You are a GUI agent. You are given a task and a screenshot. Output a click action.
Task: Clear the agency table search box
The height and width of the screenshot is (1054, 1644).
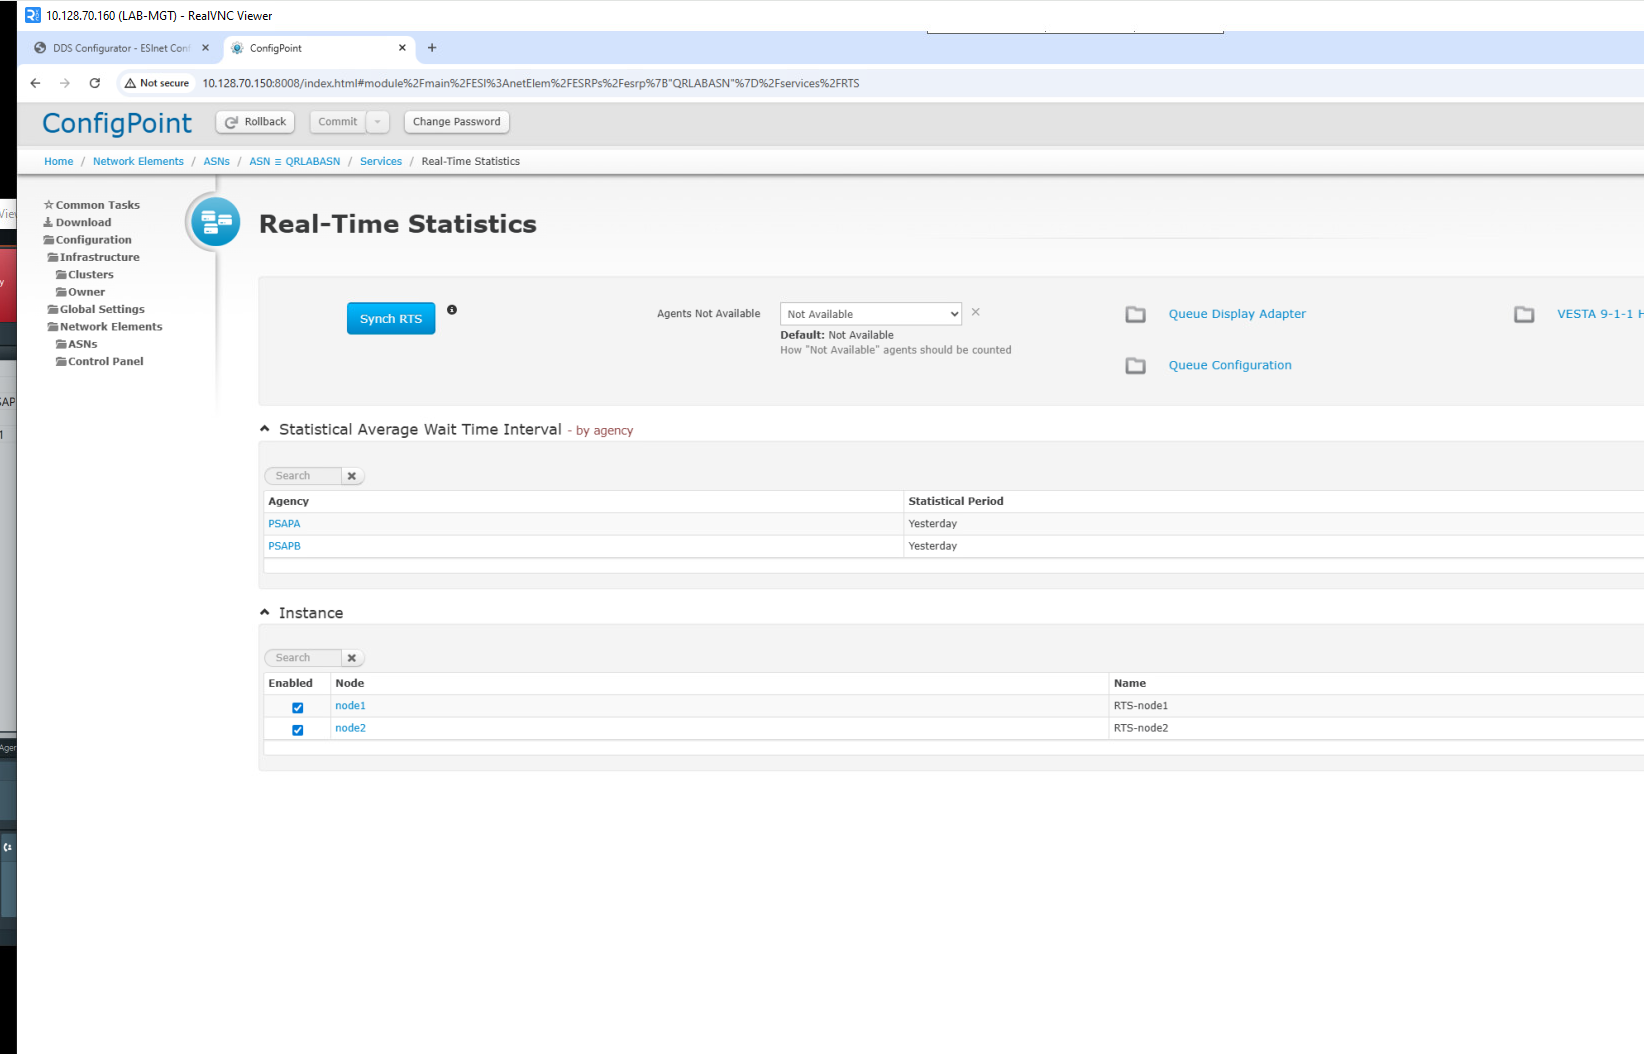352,476
